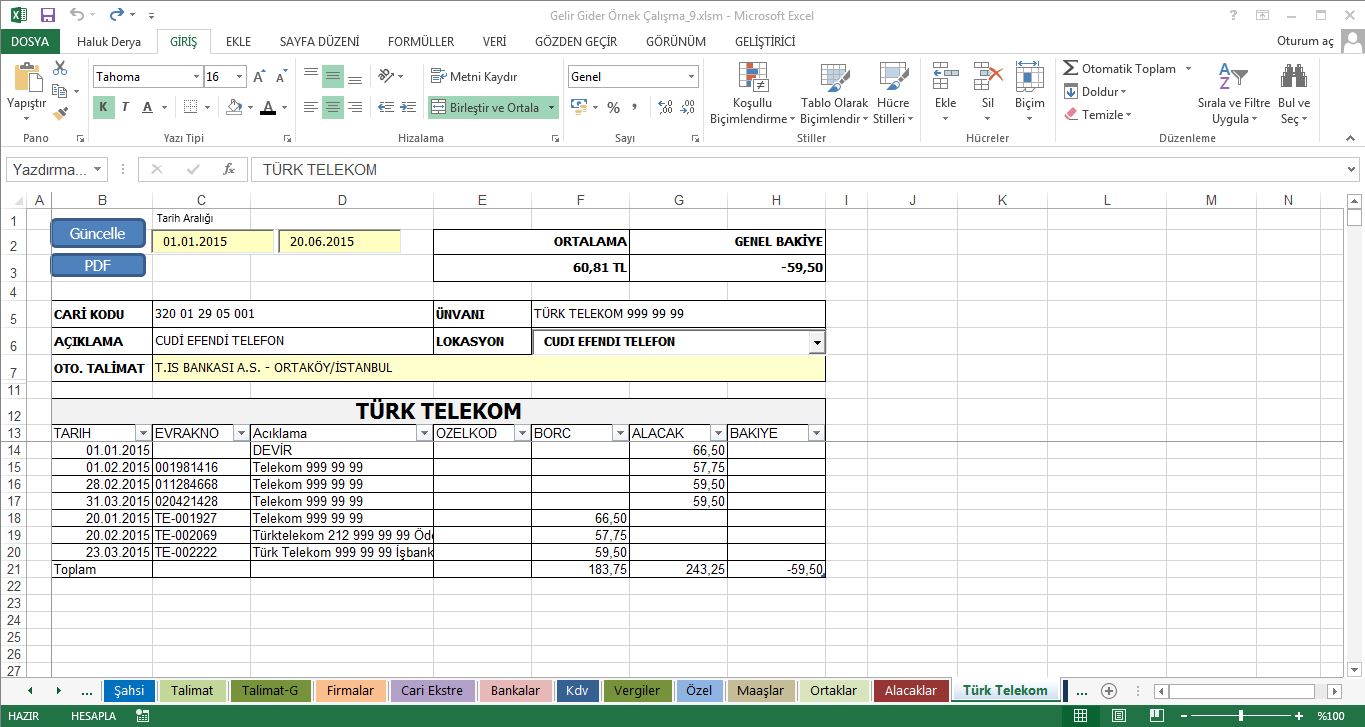Click Oturum aç sign-in link
This screenshot has width=1365, height=727.
tap(1306, 41)
